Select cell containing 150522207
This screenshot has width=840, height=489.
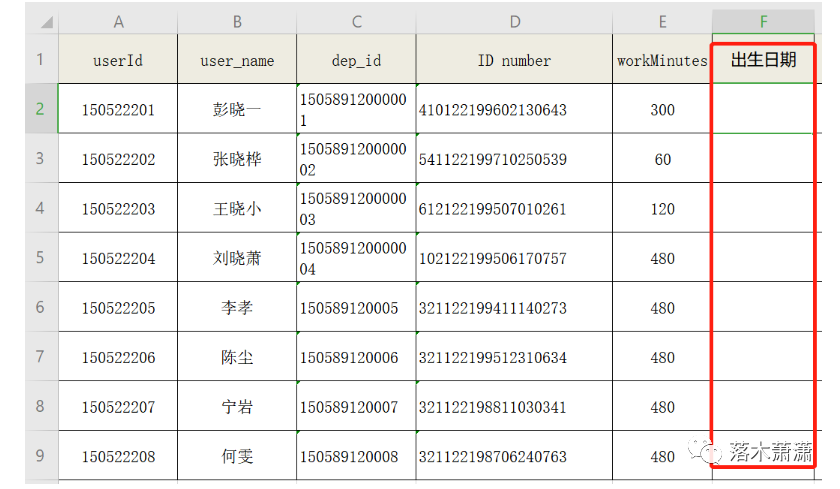pos(118,406)
